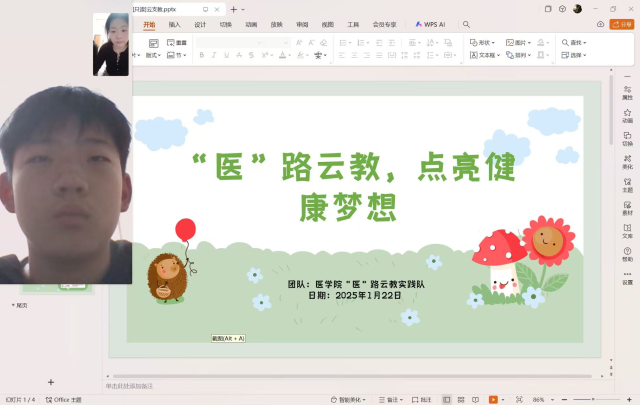Open the 属性 properties side panel
The height and width of the screenshot is (405, 640).
pos(627,92)
